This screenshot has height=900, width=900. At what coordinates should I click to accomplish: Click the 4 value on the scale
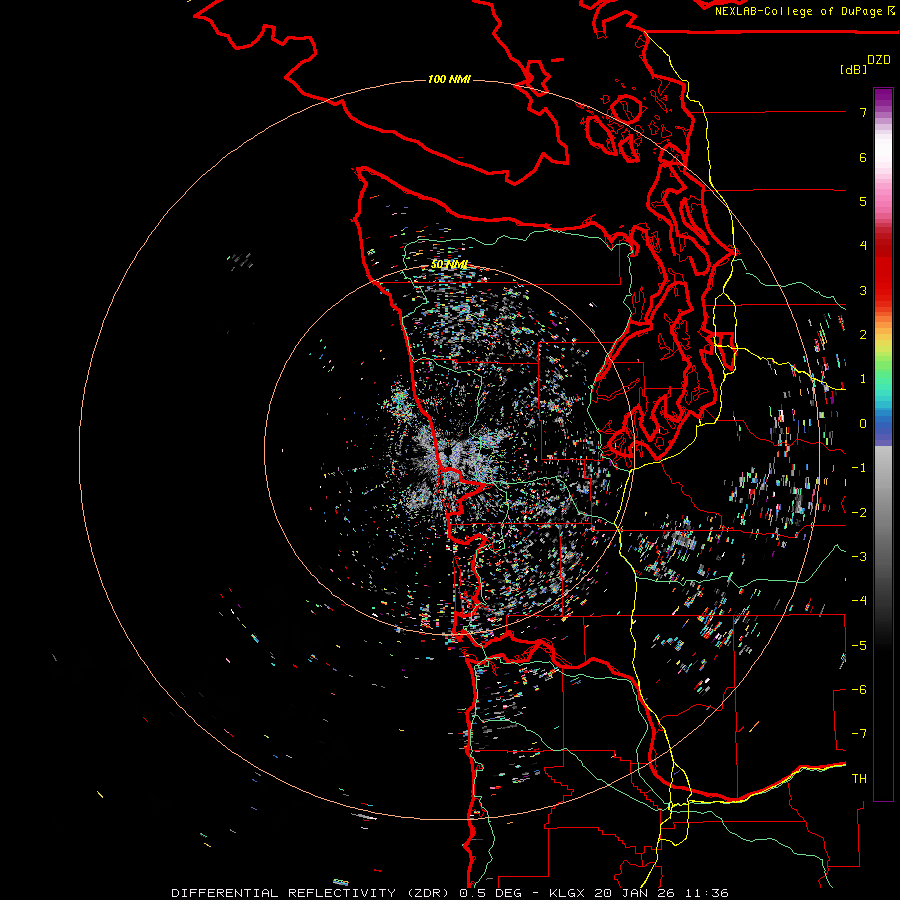coord(863,246)
